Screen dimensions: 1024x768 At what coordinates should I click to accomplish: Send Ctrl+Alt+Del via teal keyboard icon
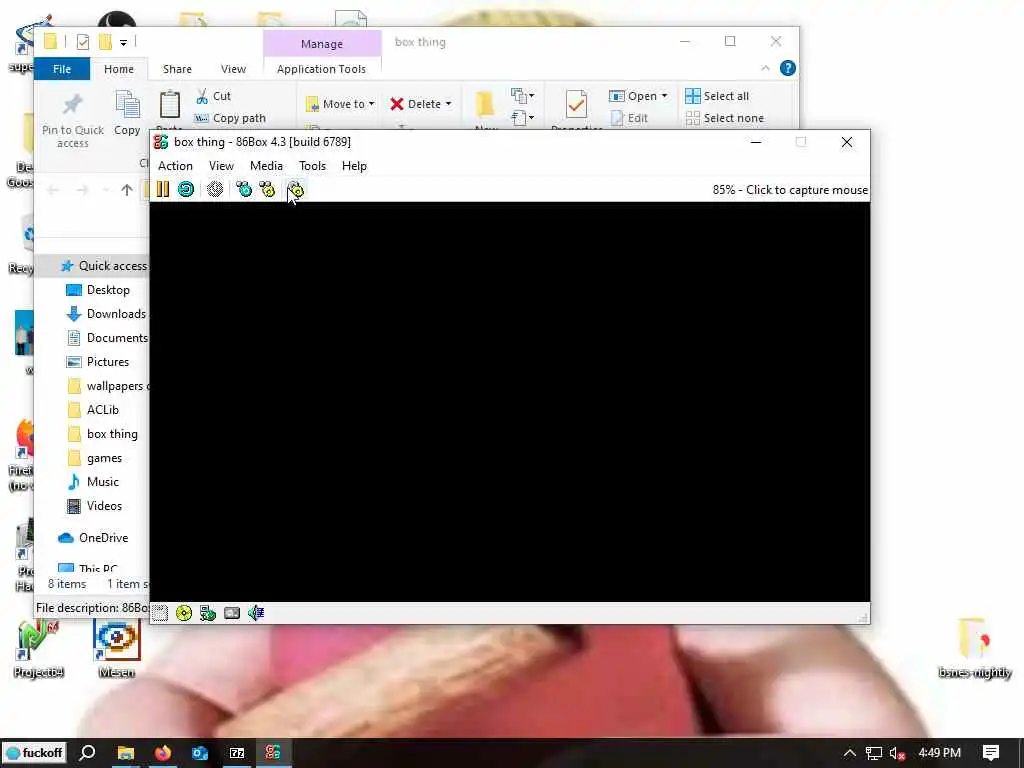244,189
